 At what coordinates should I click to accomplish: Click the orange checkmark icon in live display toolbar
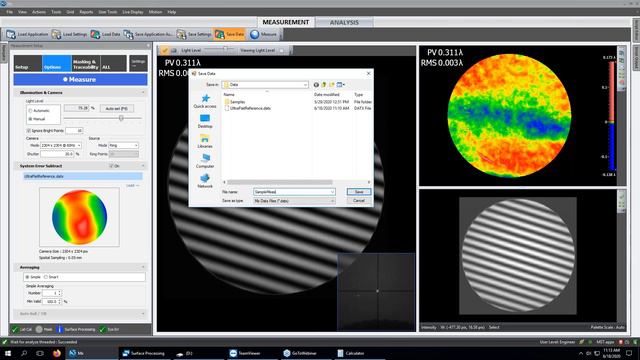[x=164, y=50]
